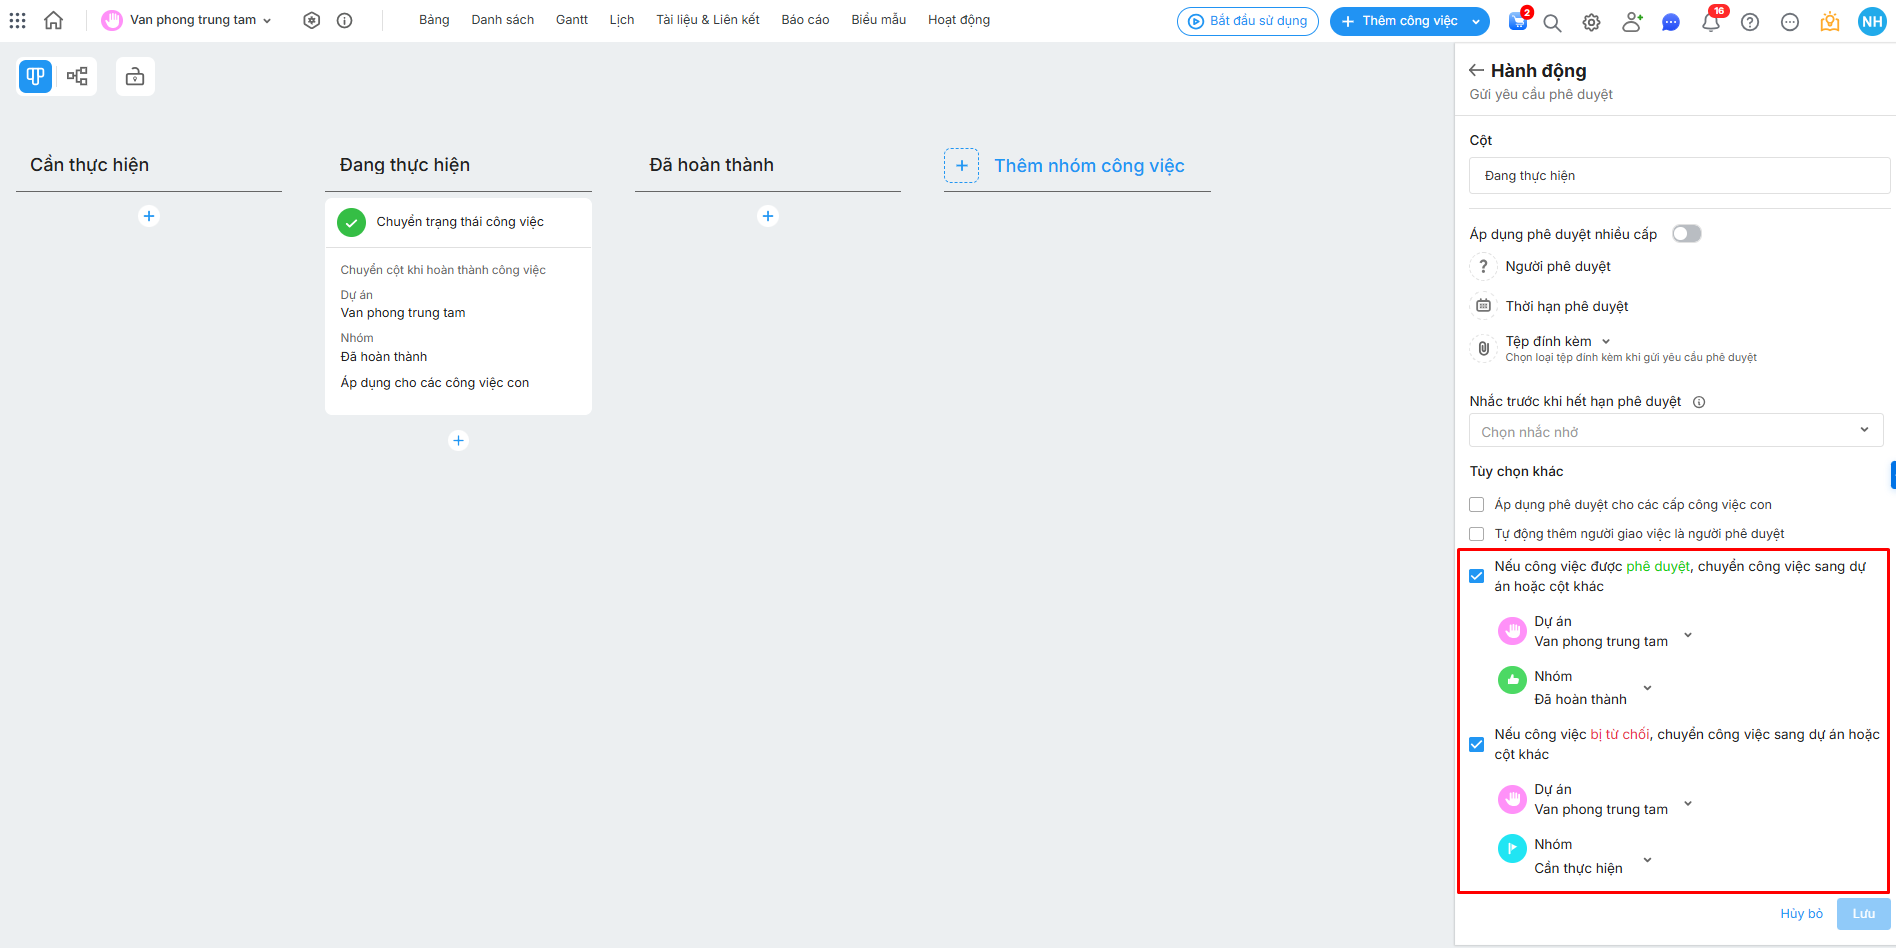The image size is (1896, 948).
Task: Click the Tệp đính kèm paperclip icon
Action: (x=1483, y=348)
